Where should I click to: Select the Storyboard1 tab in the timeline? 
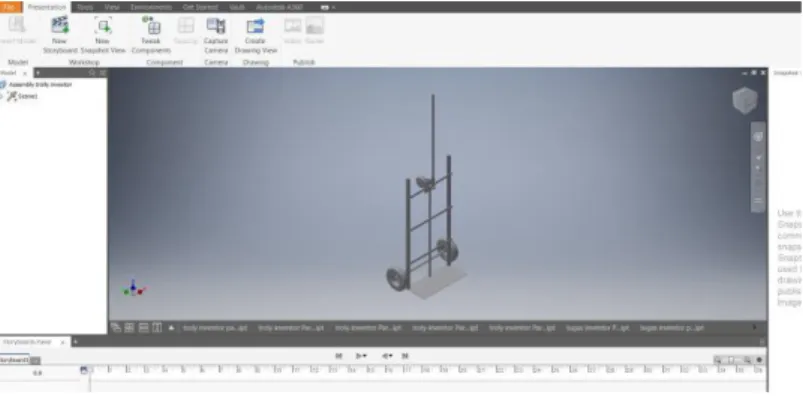click(x=14, y=360)
